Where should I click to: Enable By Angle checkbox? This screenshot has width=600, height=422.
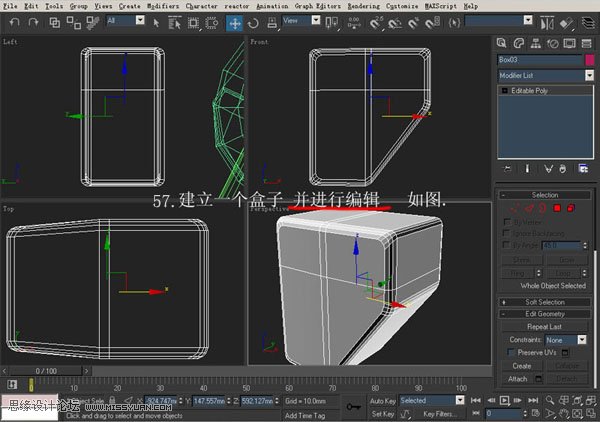coord(507,244)
